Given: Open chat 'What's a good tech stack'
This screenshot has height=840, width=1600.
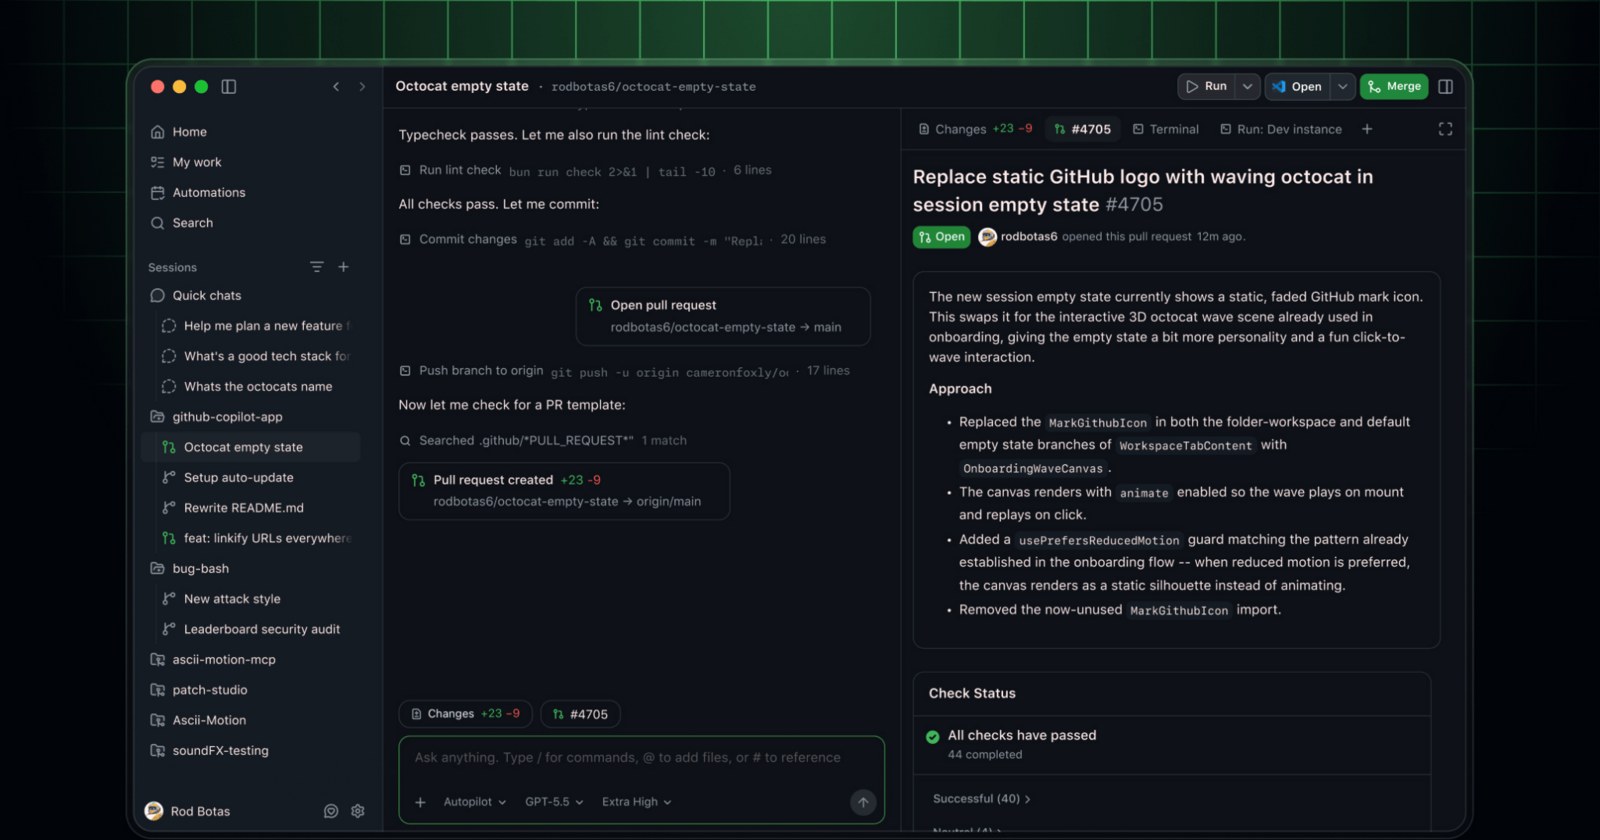Looking at the screenshot, I should pyautogui.click(x=255, y=356).
